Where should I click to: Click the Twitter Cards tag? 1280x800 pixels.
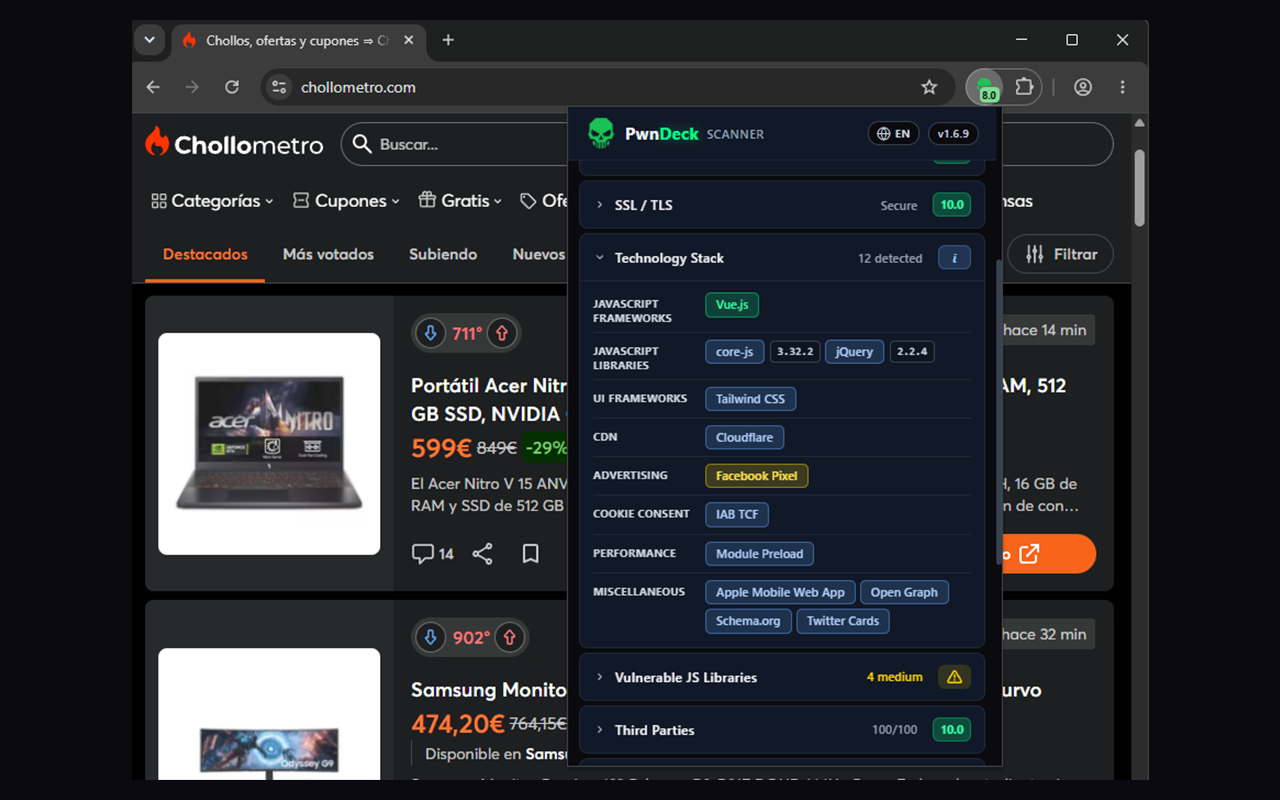click(843, 621)
